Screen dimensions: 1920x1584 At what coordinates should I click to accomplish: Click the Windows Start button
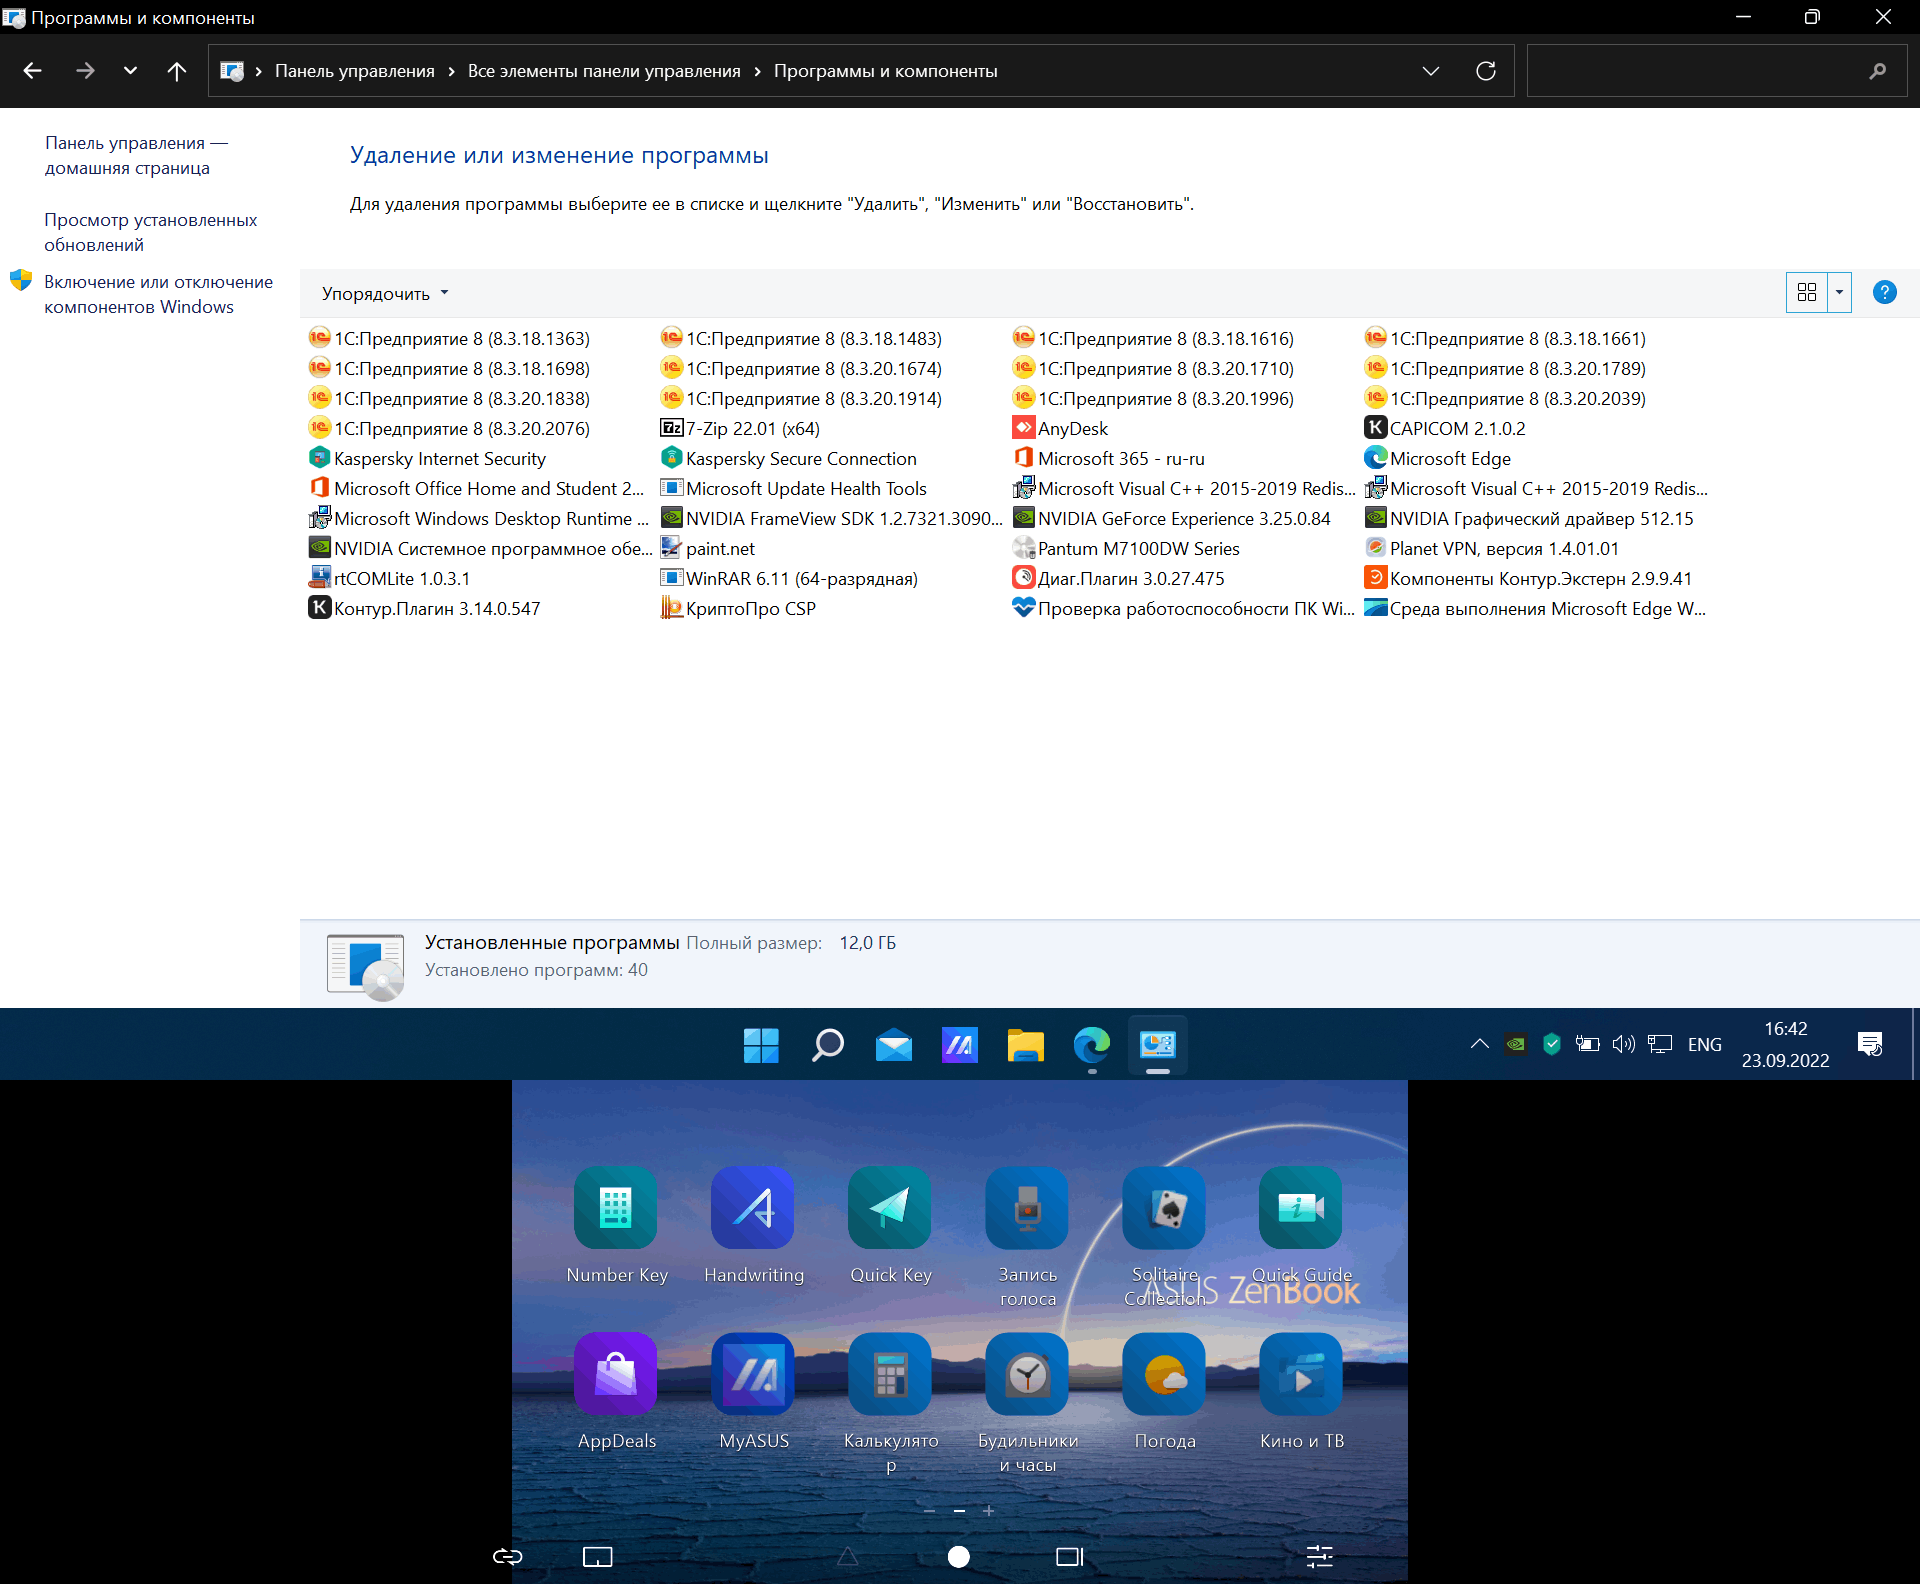pyautogui.click(x=761, y=1046)
